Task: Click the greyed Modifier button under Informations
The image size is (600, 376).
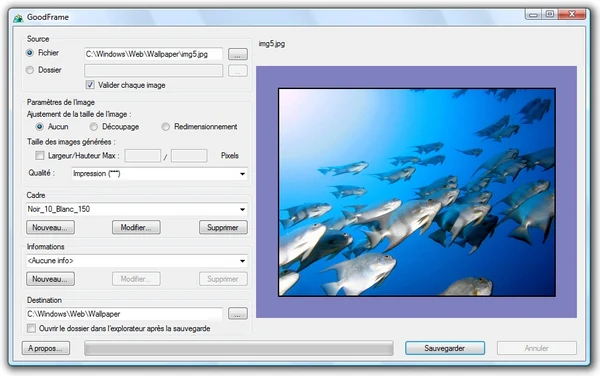Action: tap(136, 279)
